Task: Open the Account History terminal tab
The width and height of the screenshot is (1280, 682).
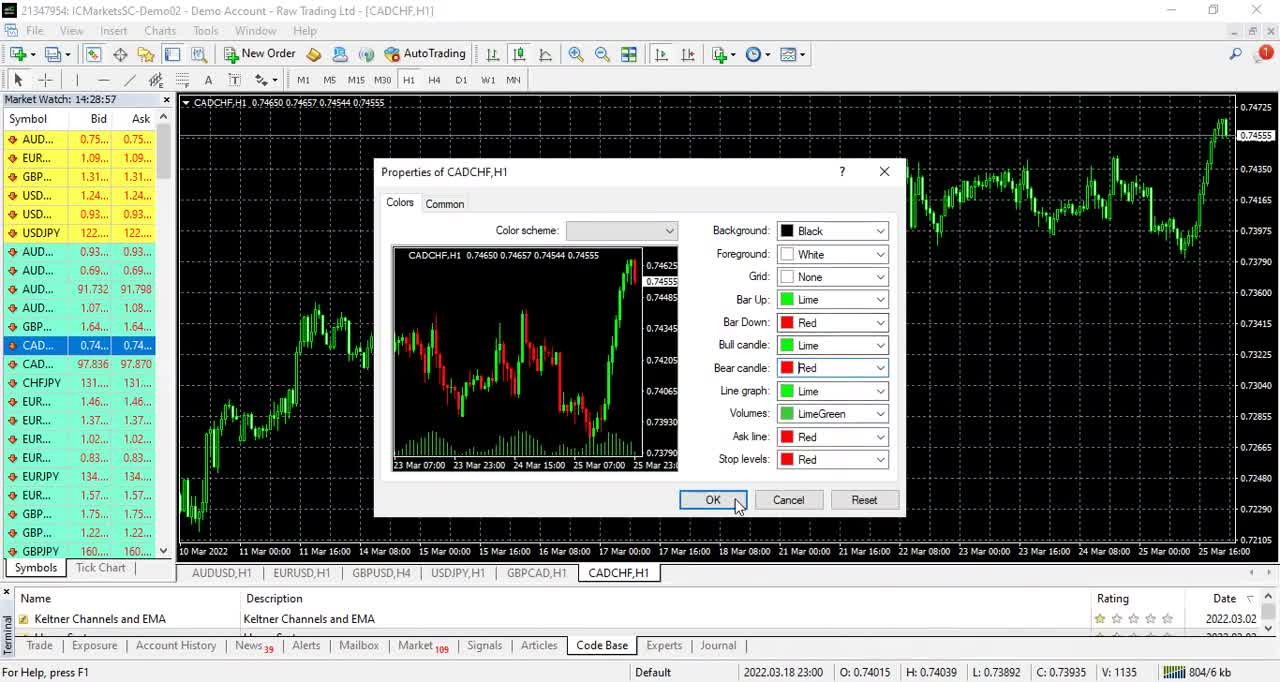Action: click(x=176, y=646)
